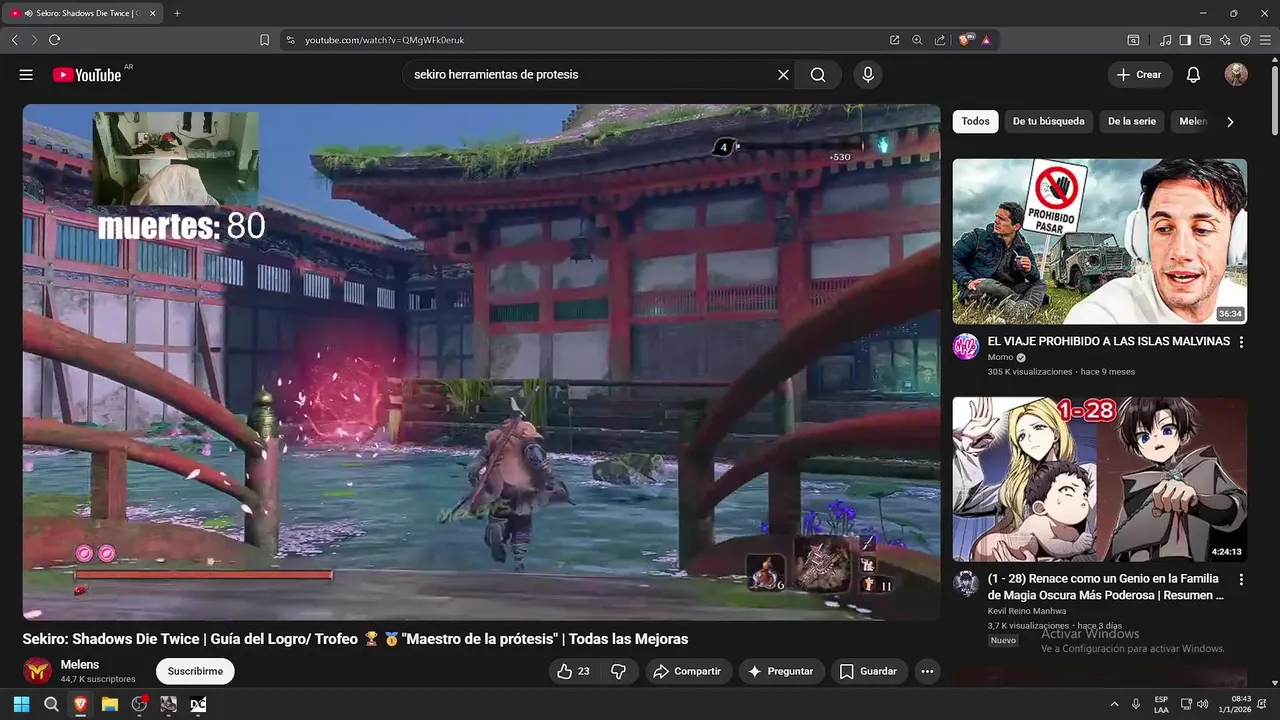
Task: Open Renace como un Genio video thumbnail
Action: [x=1099, y=479]
